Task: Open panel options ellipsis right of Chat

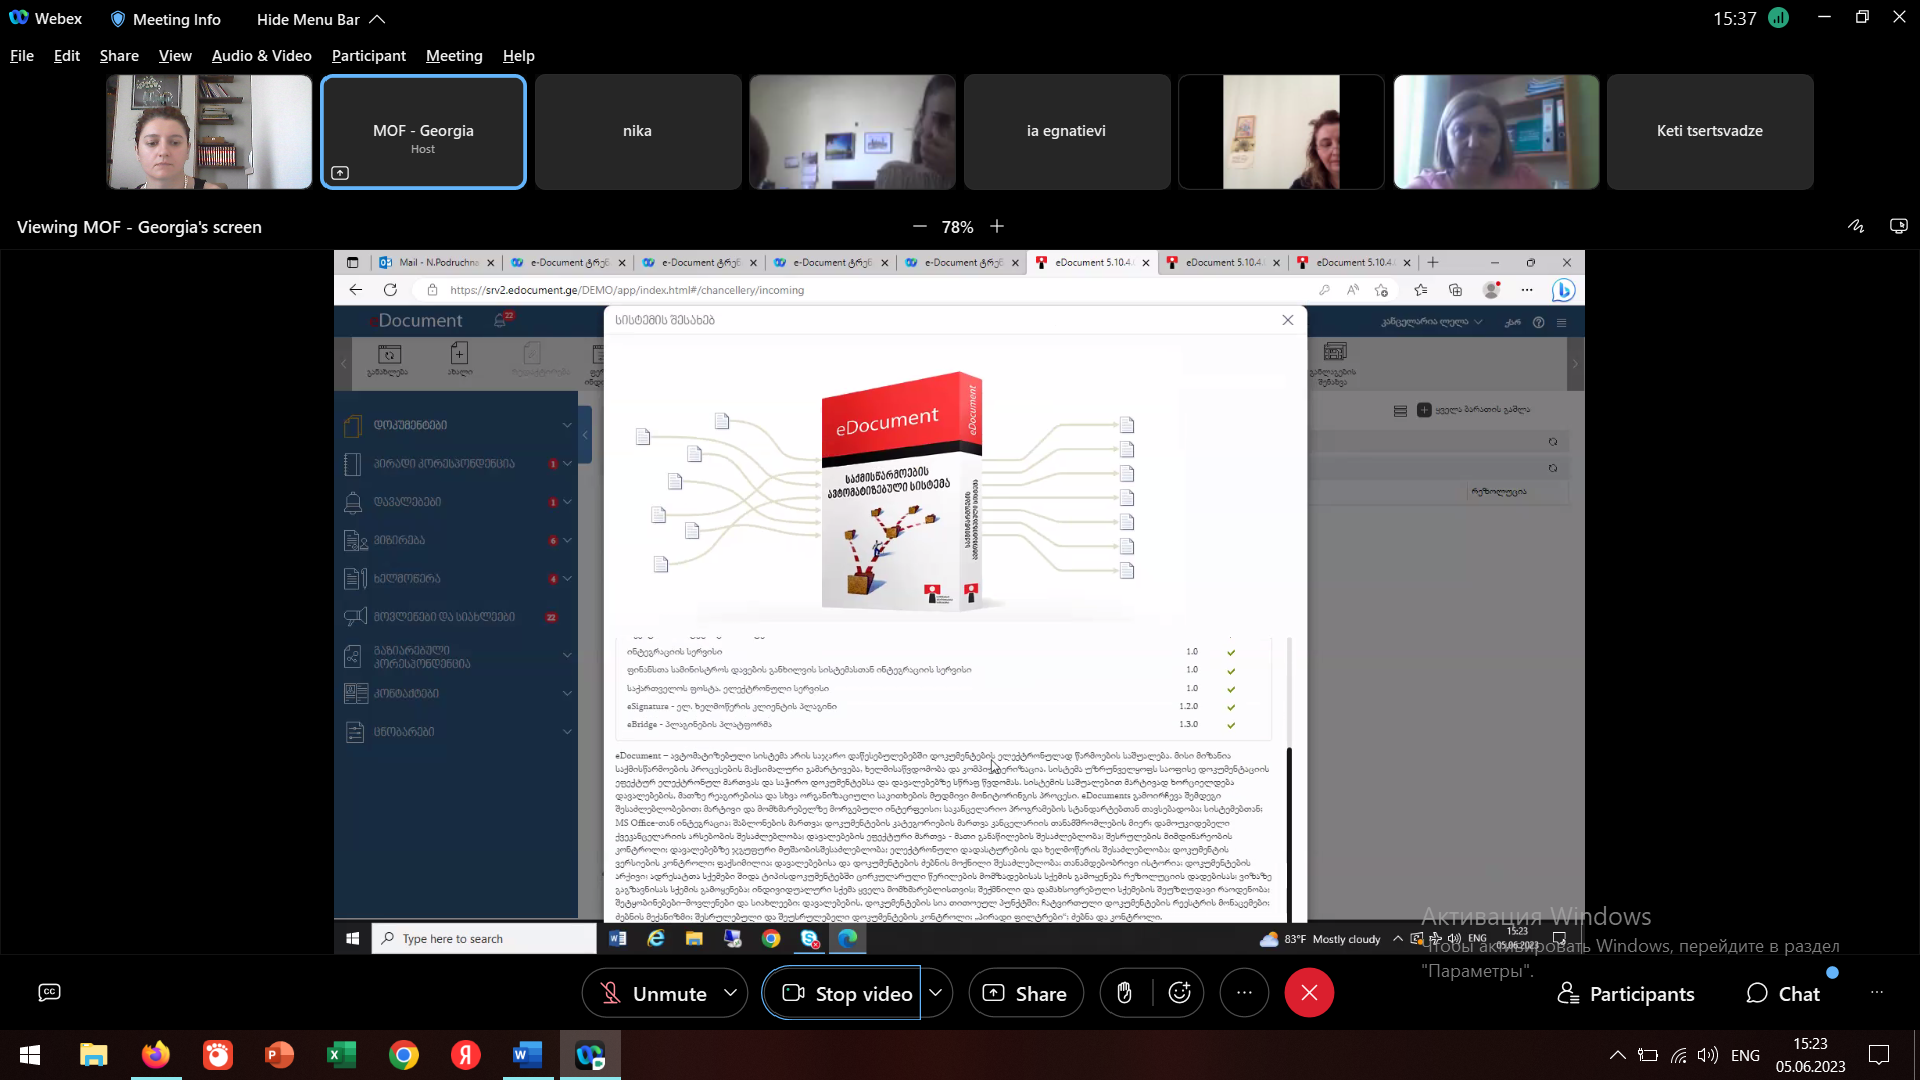Action: [1877, 993]
